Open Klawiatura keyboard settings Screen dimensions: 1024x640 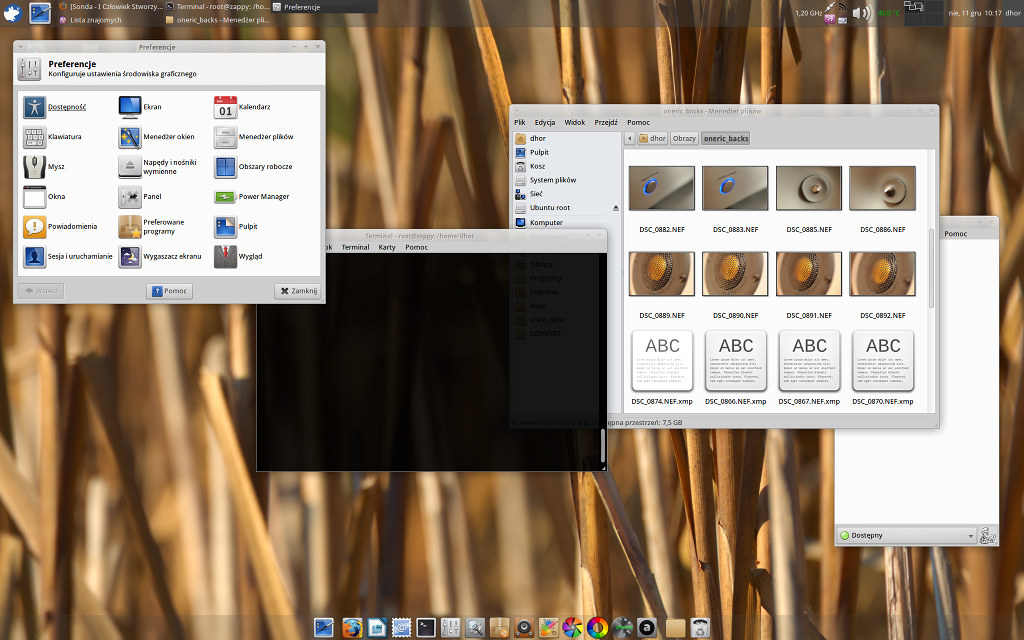(52, 137)
